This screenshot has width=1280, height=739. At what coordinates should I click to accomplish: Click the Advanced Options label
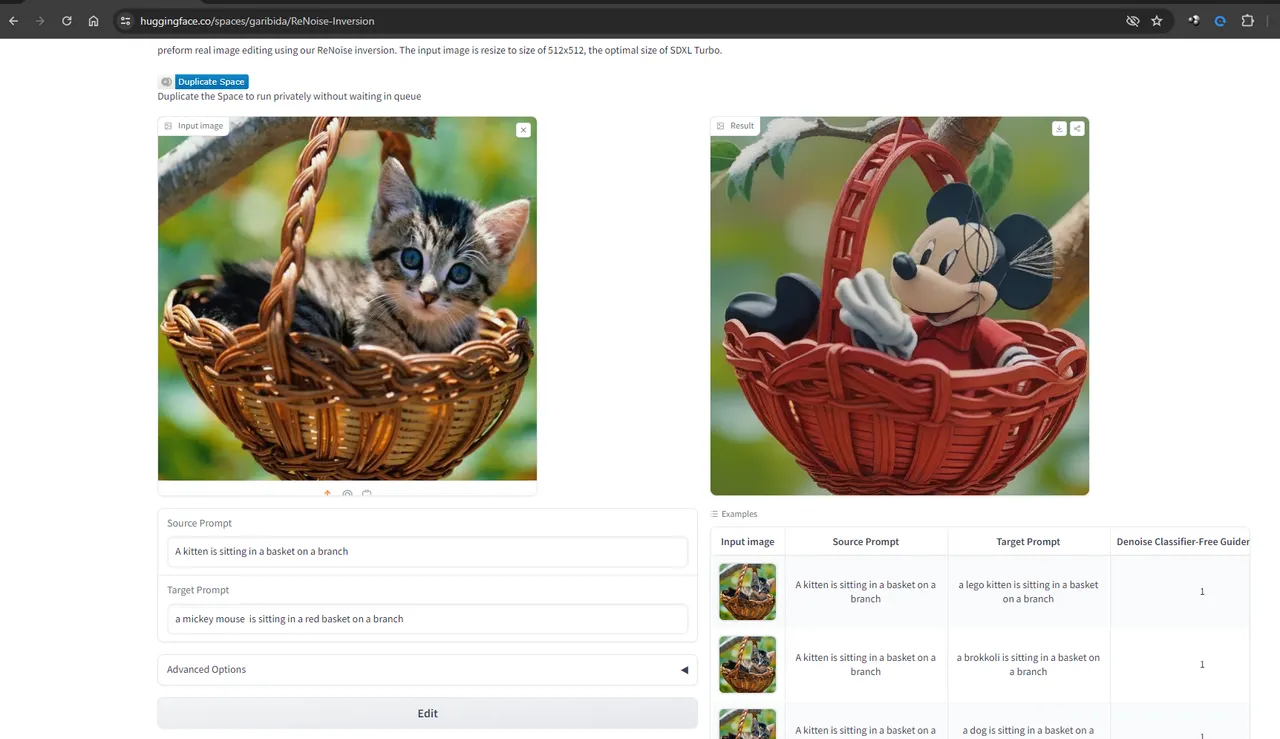click(x=206, y=670)
